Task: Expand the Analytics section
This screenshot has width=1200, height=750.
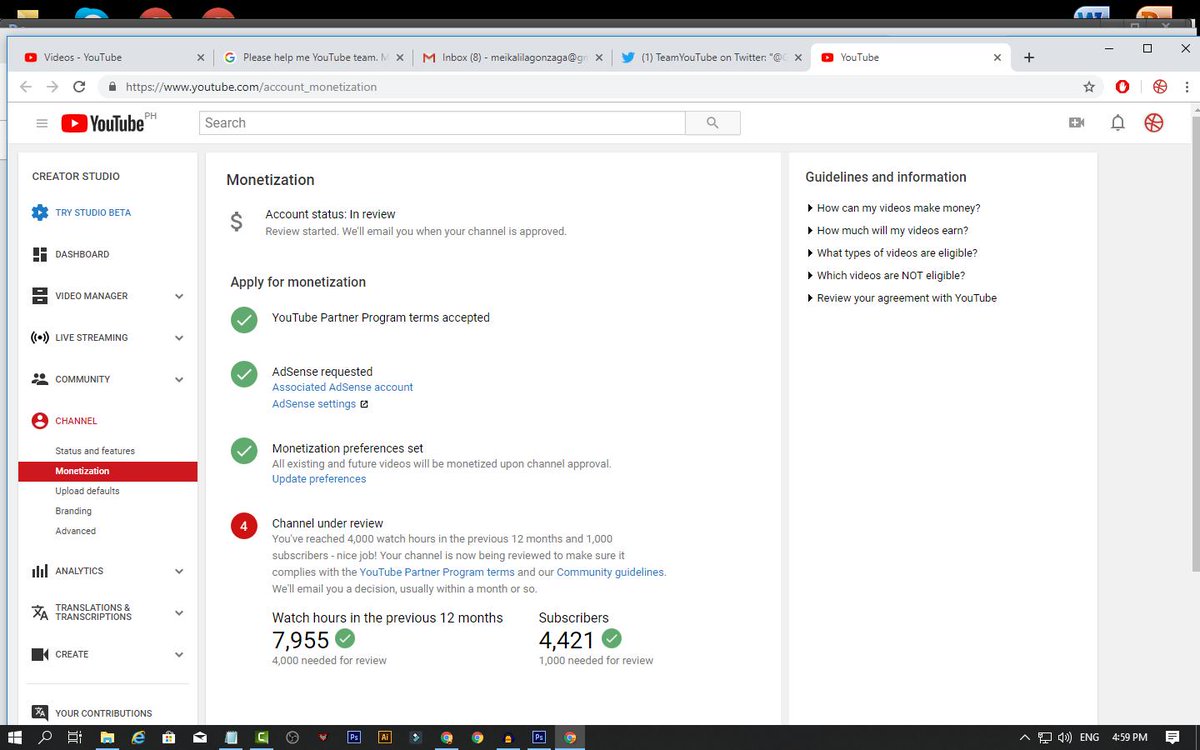Action: pos(179,571)
